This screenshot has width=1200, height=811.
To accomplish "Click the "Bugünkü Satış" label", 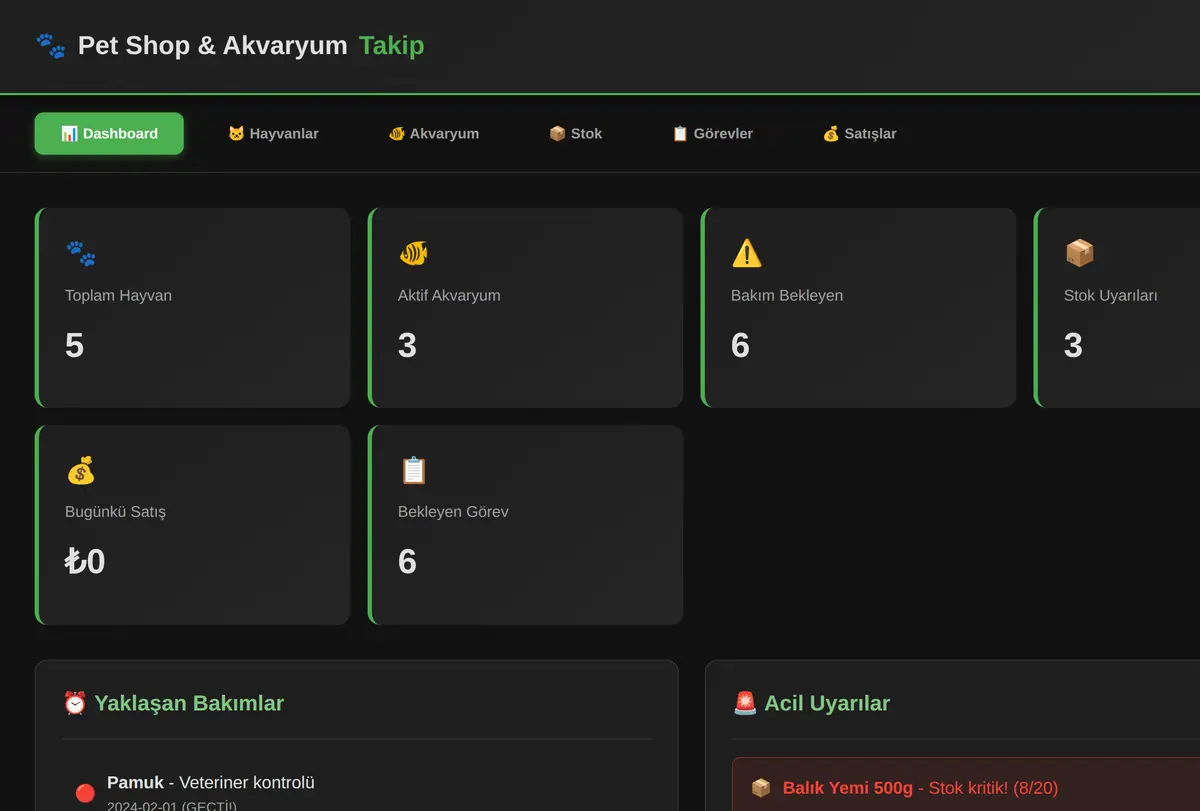I will point(116,512).
